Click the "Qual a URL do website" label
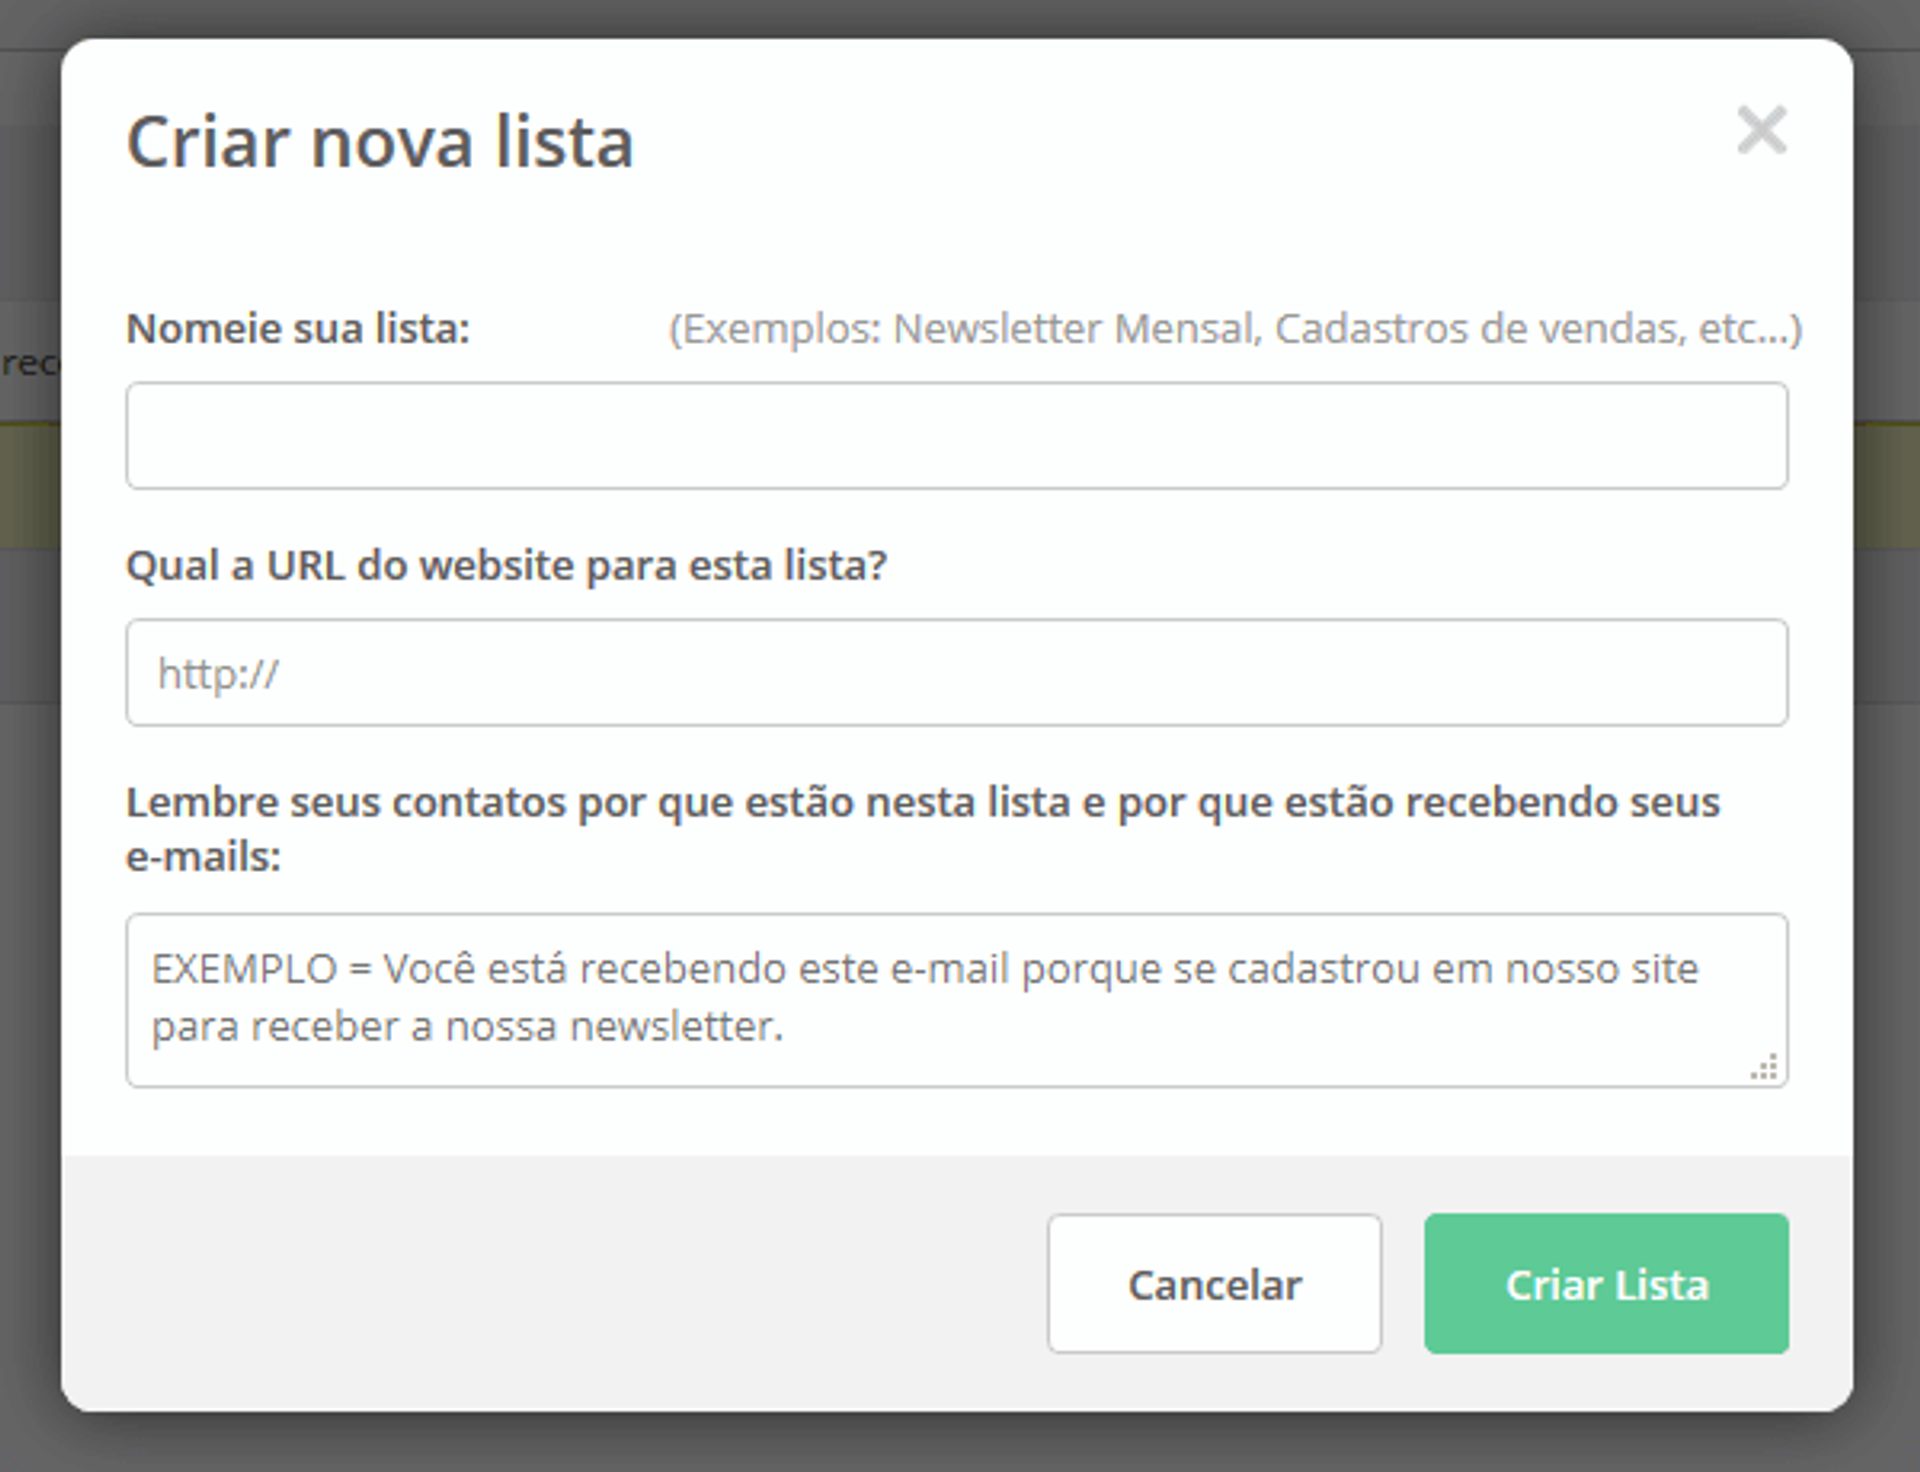The height and width of the screenshot is (1472, 1920). (x=506, y=566)
